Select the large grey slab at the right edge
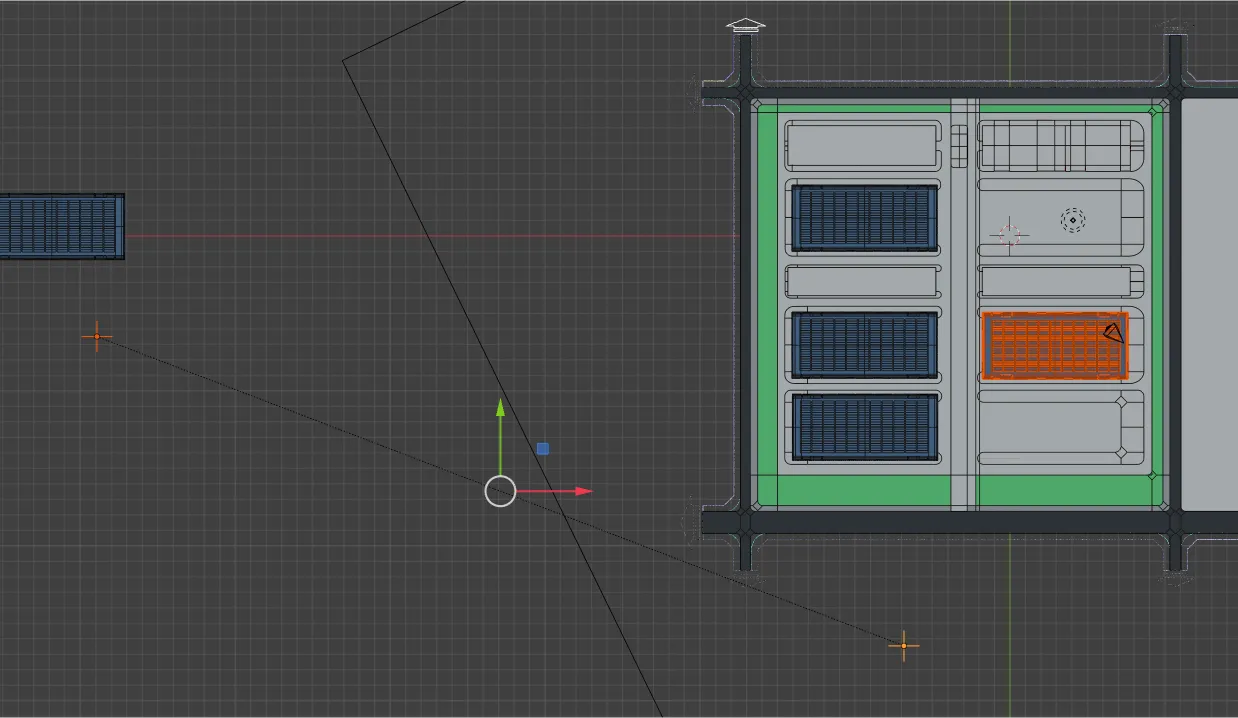1238x718 pixels. click(x=1210, y=300)
